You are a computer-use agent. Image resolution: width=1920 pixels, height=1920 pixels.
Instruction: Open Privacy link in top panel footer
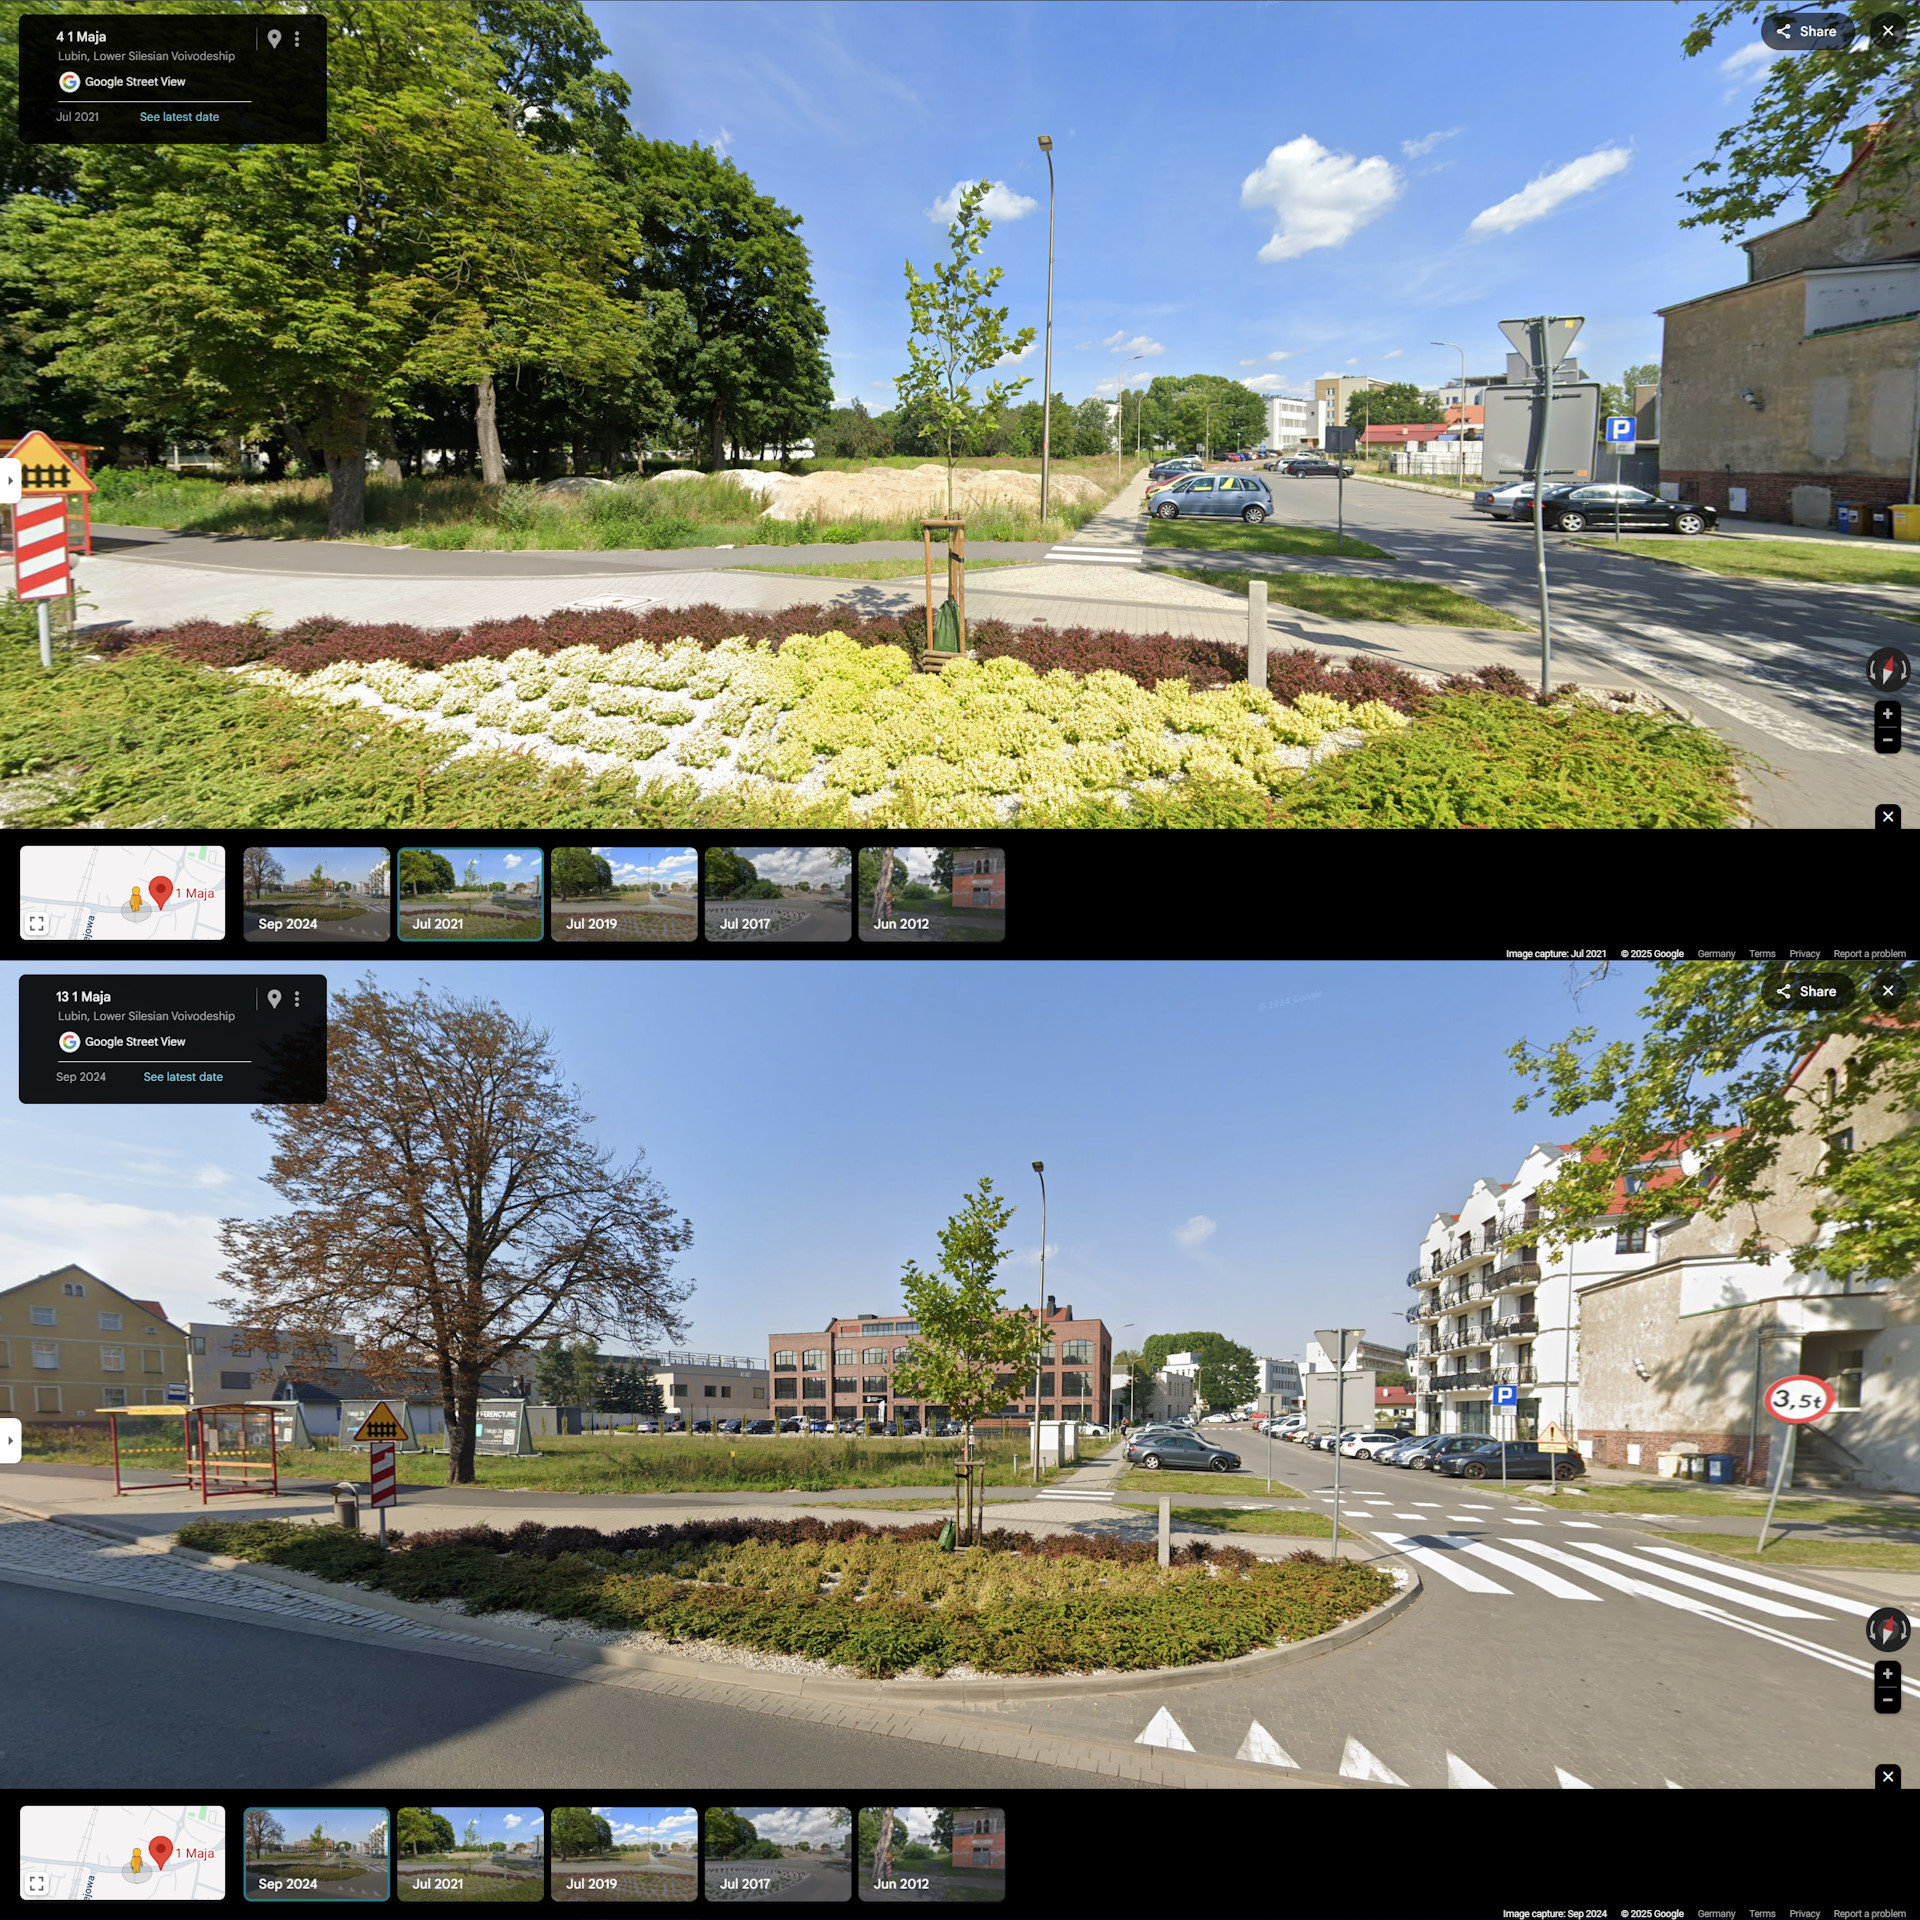[1804, 954]
